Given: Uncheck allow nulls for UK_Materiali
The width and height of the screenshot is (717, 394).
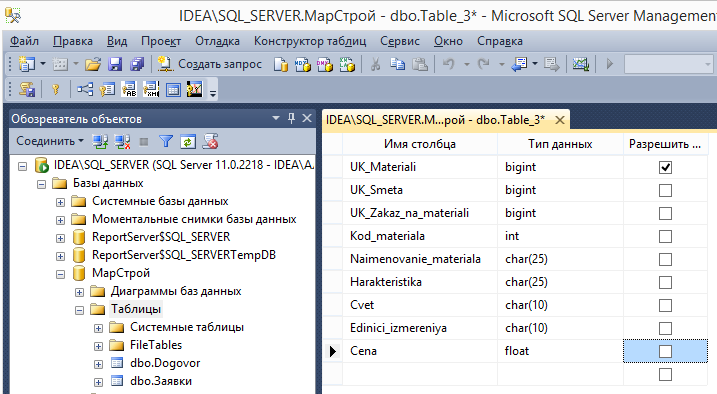Looking at the screenshot, I should [x=665, y=167].
